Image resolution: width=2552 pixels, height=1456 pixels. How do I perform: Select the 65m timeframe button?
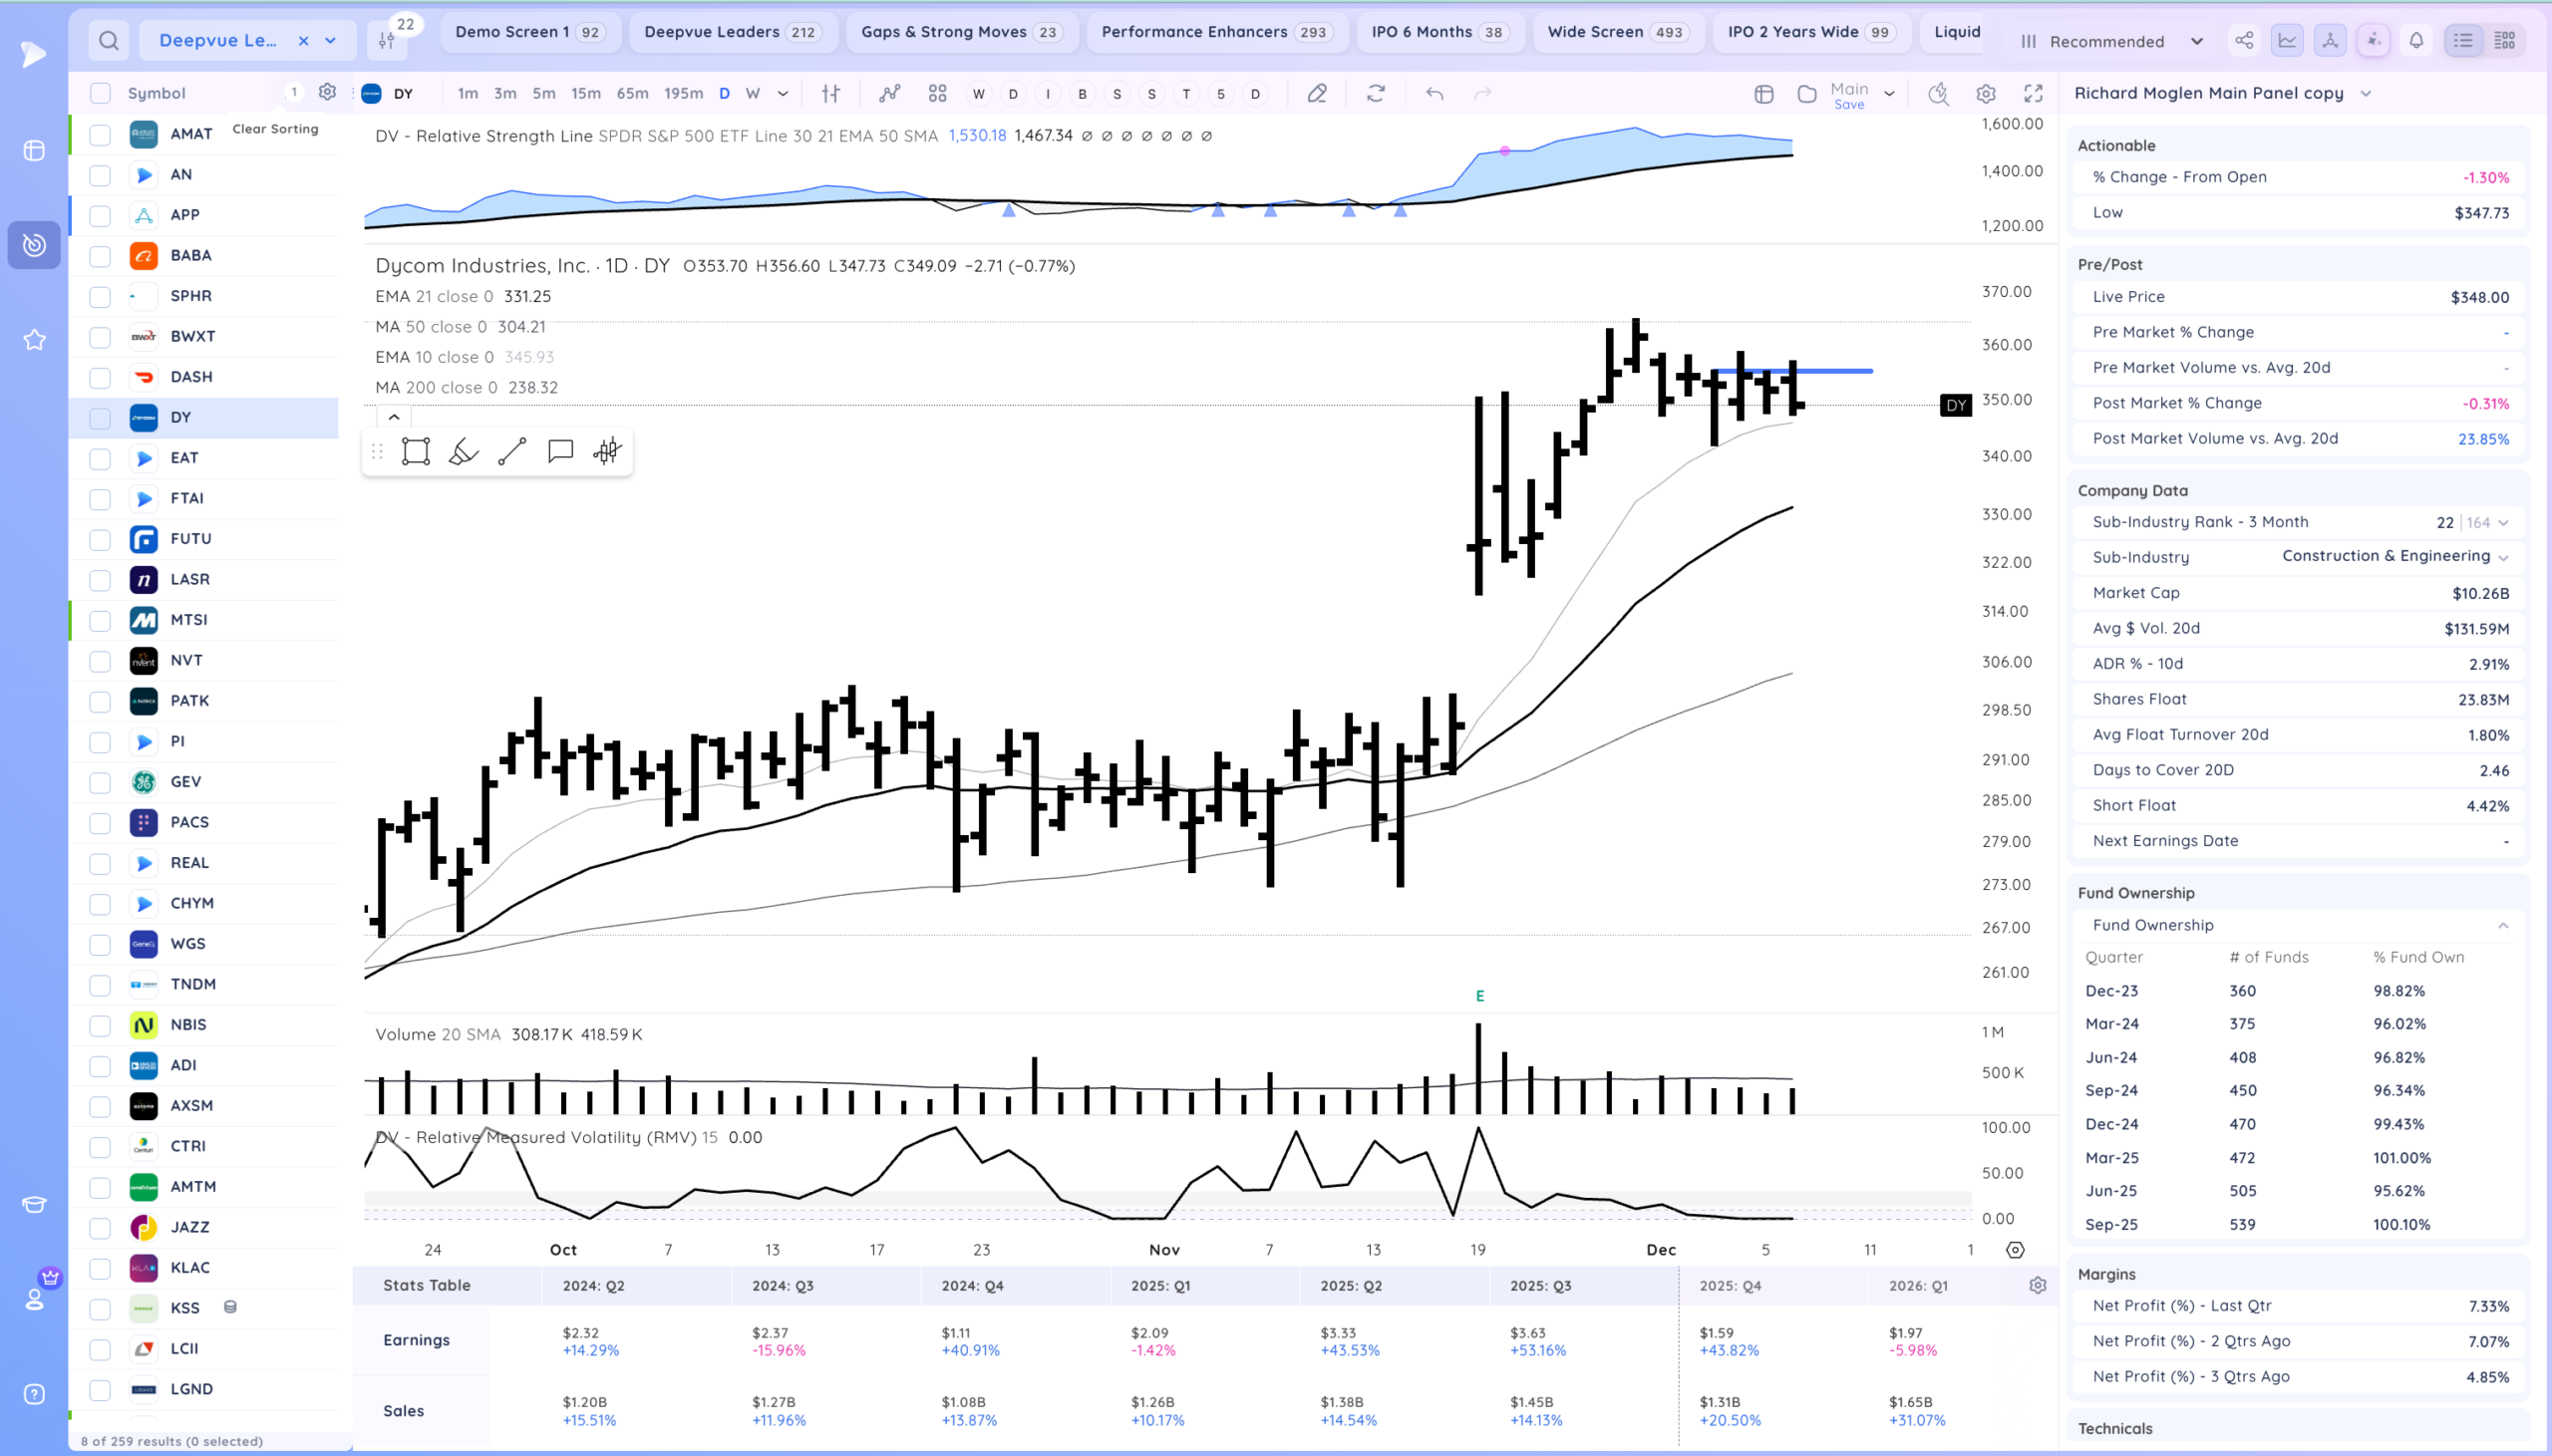tap(632, 93)
